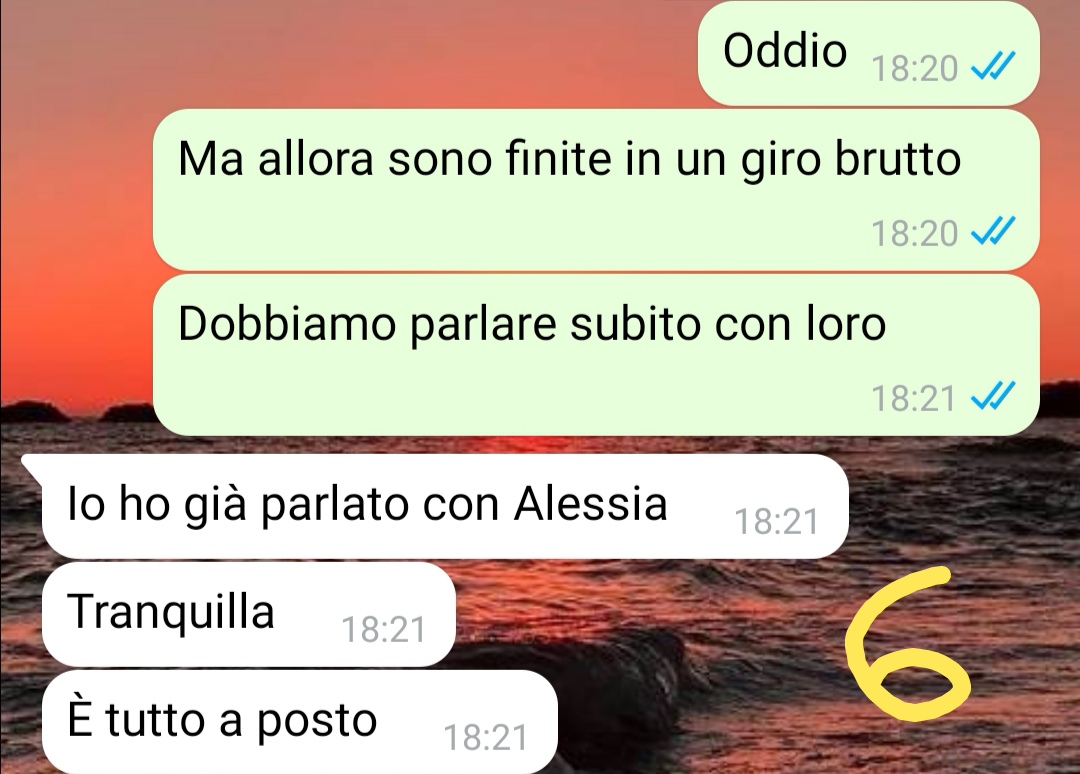
Task: Click the read-receipt checkmarks on the 'giro brutto' message
Action: (993, 231)
